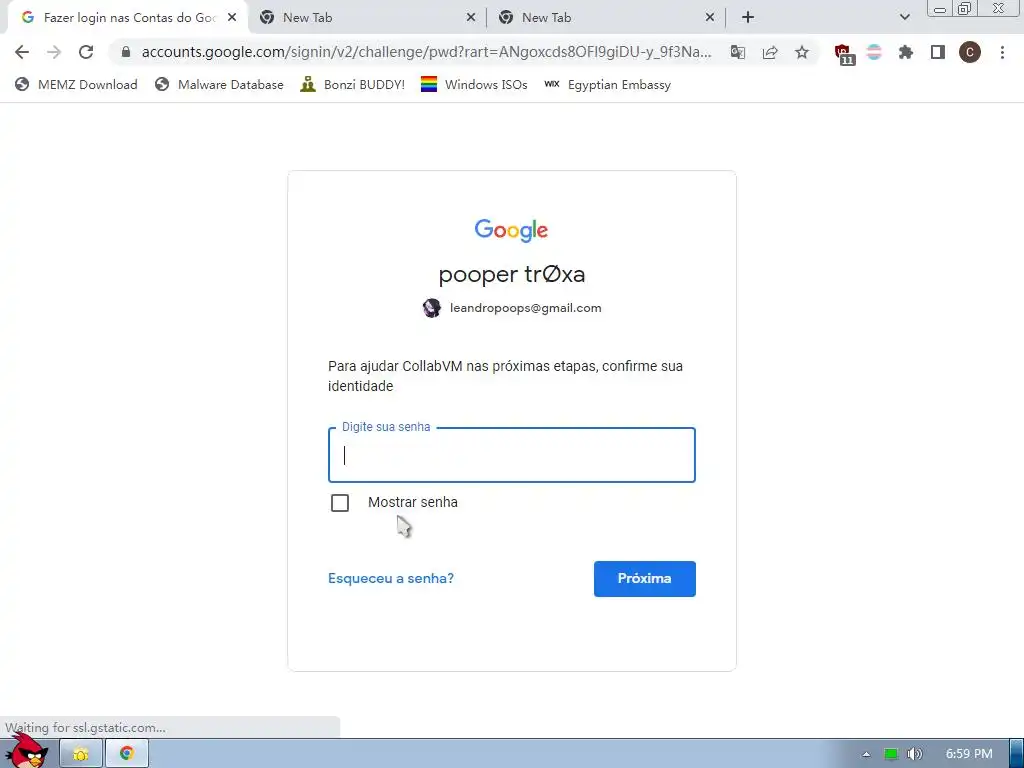Click the Show Desktop strip
The image size is (1024, 768).
click(x=1016, y=754)
